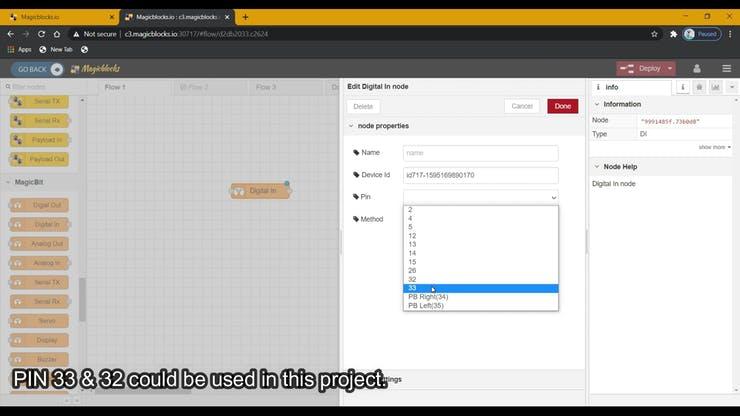Open the debug messages sidebar icon

(699, 87)
